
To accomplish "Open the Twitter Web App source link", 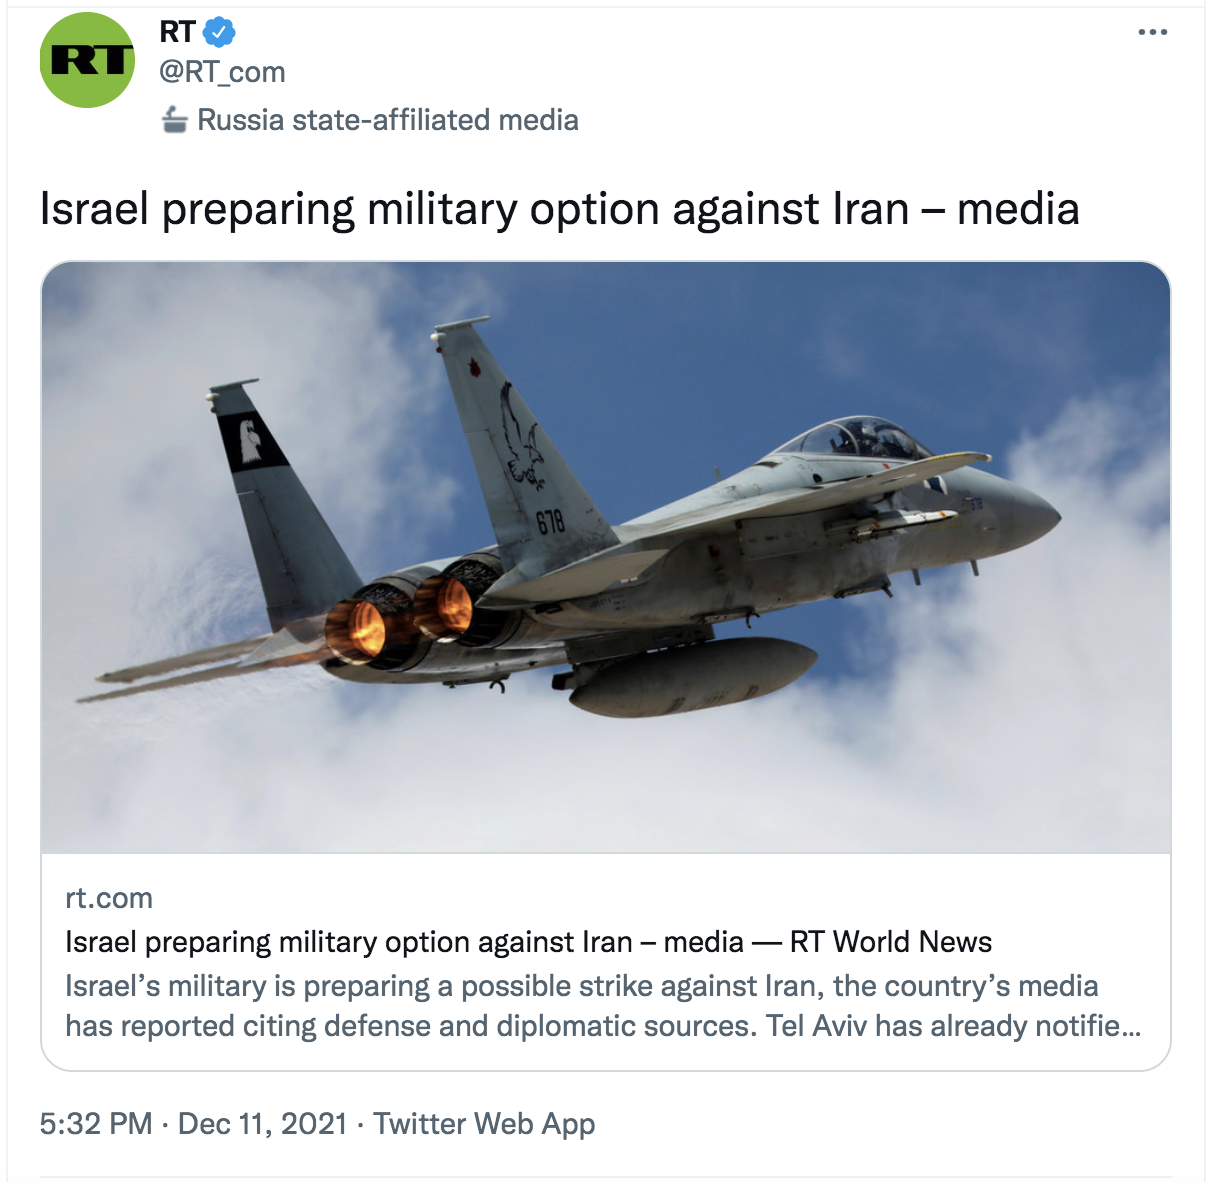I will (x=484, y=1124).
